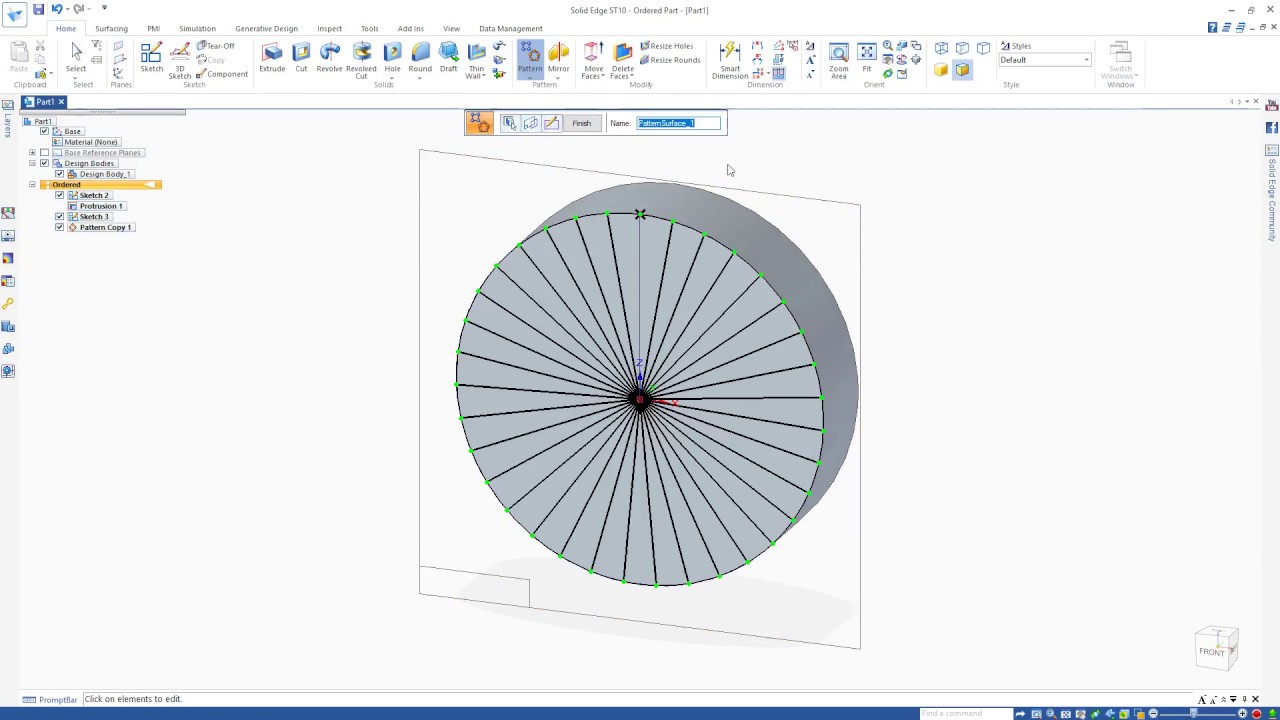Click the Move Faces tool

(x=594, y=60)
